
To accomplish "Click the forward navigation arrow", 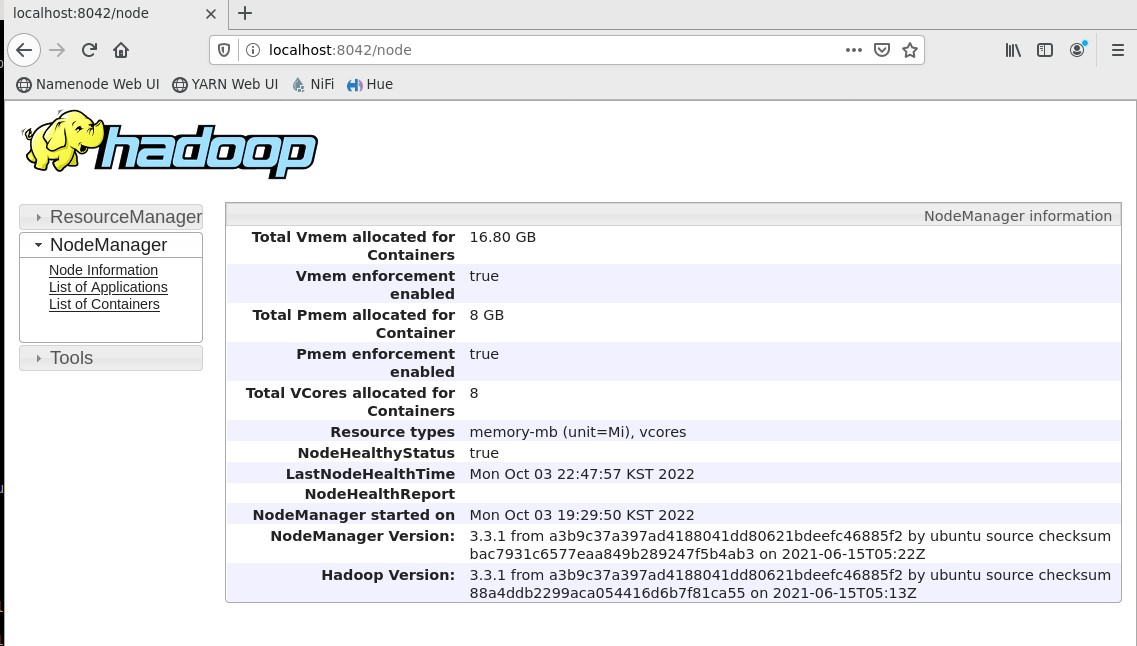I will point(57,50).
